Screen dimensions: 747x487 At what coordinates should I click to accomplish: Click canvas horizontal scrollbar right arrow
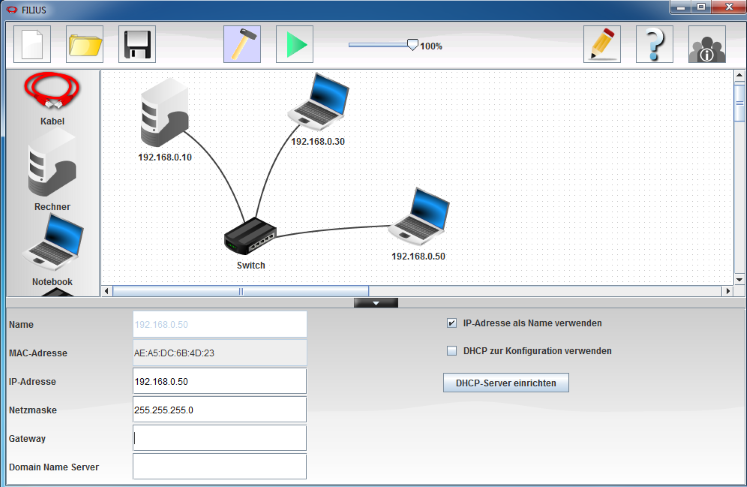click(x=727, y=291)
